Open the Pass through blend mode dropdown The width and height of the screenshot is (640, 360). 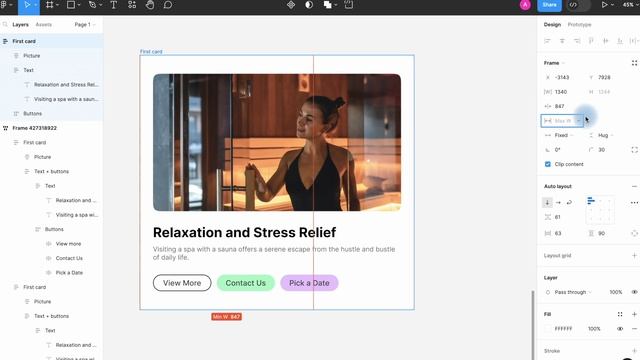click(x=572, y=292)
